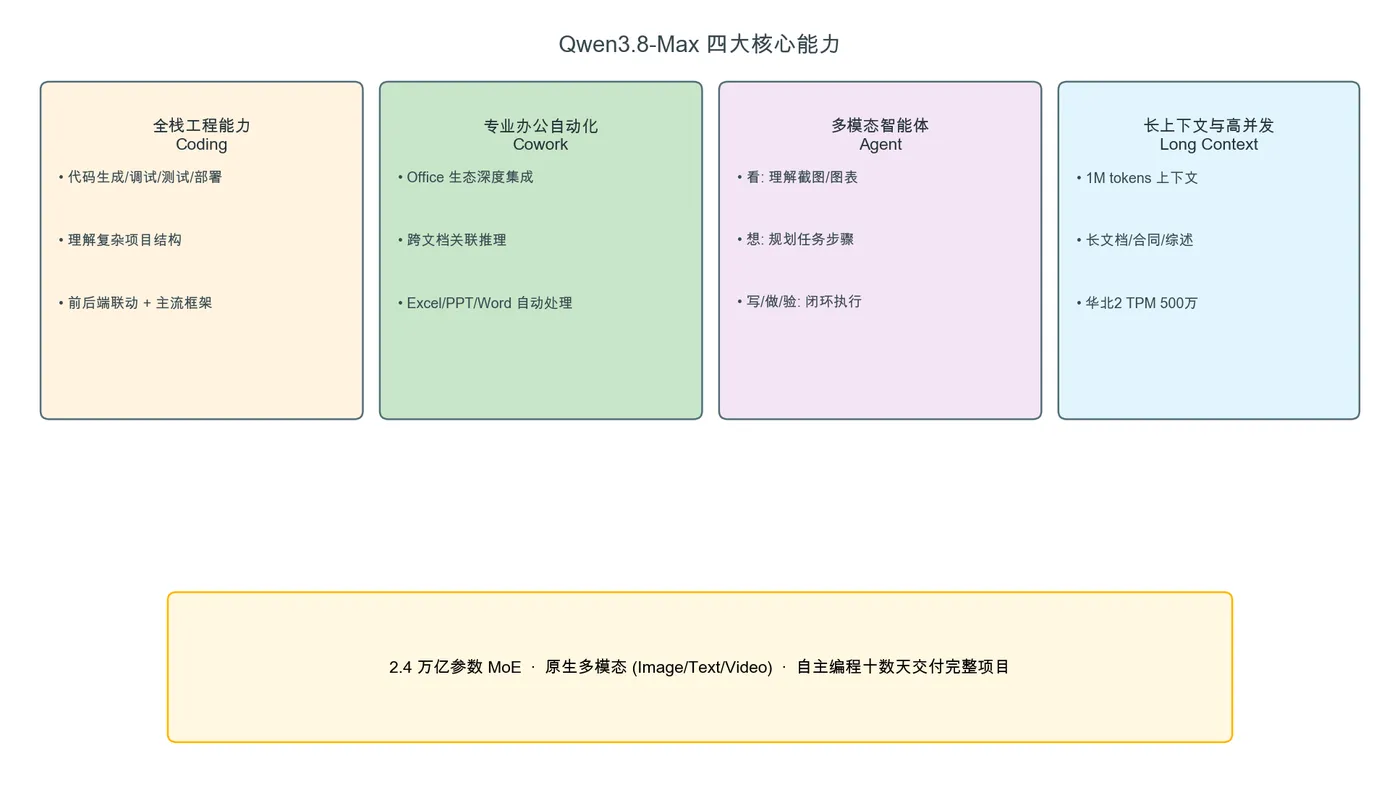Image resolution: width=1400 pixels, height=803 pixels.
Task: Select the heading '多模态智能体'
Action: (x=880, y=125)
